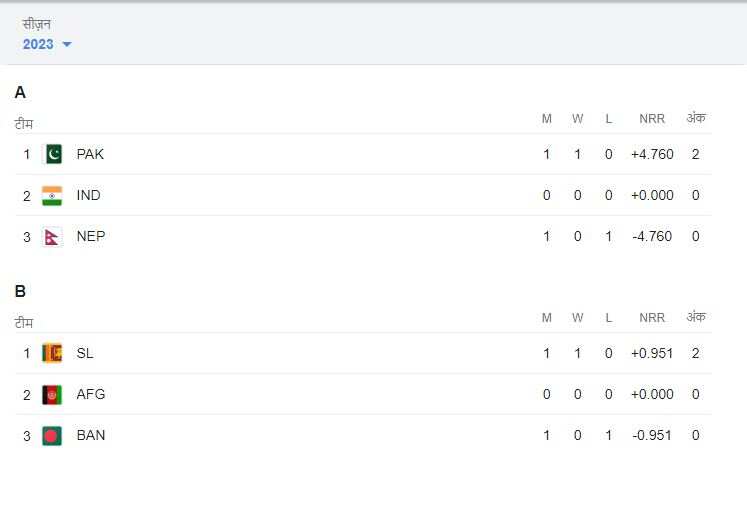The height and width of the screenshot is (521, 747).
Task: Click the NRR column header in Group A
Action: (652, 119)
